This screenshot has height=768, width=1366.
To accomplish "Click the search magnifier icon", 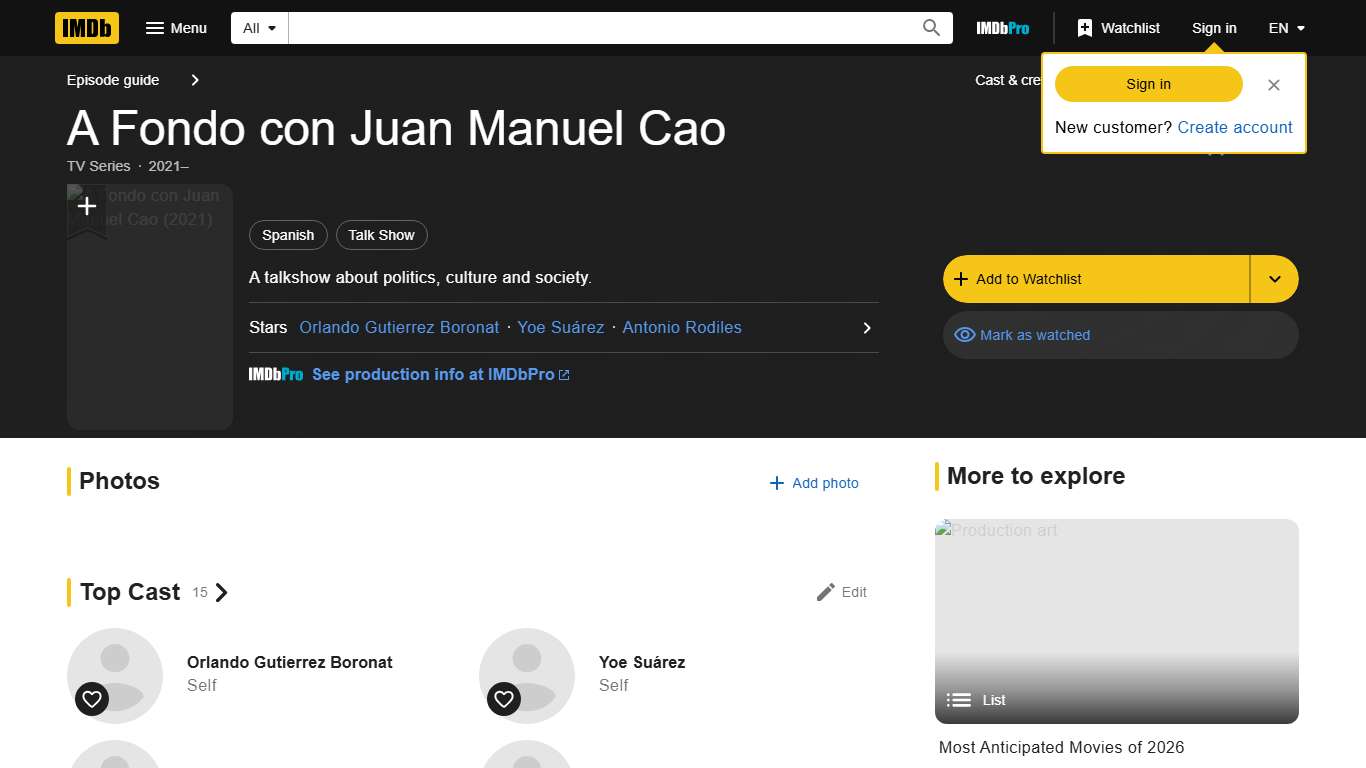I will (930, 27).
